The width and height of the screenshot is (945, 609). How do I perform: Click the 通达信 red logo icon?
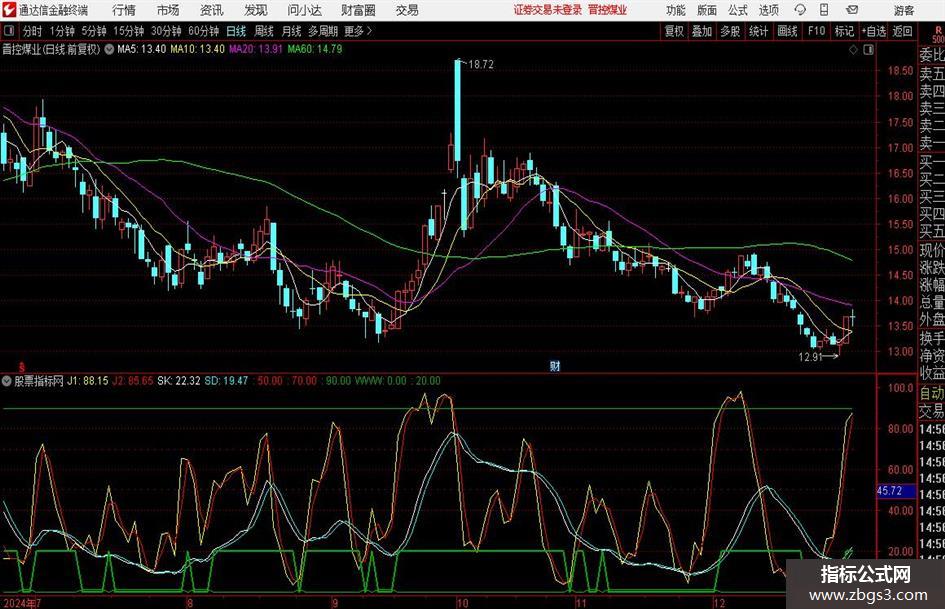pyautogui.click(x=9, y=10)
